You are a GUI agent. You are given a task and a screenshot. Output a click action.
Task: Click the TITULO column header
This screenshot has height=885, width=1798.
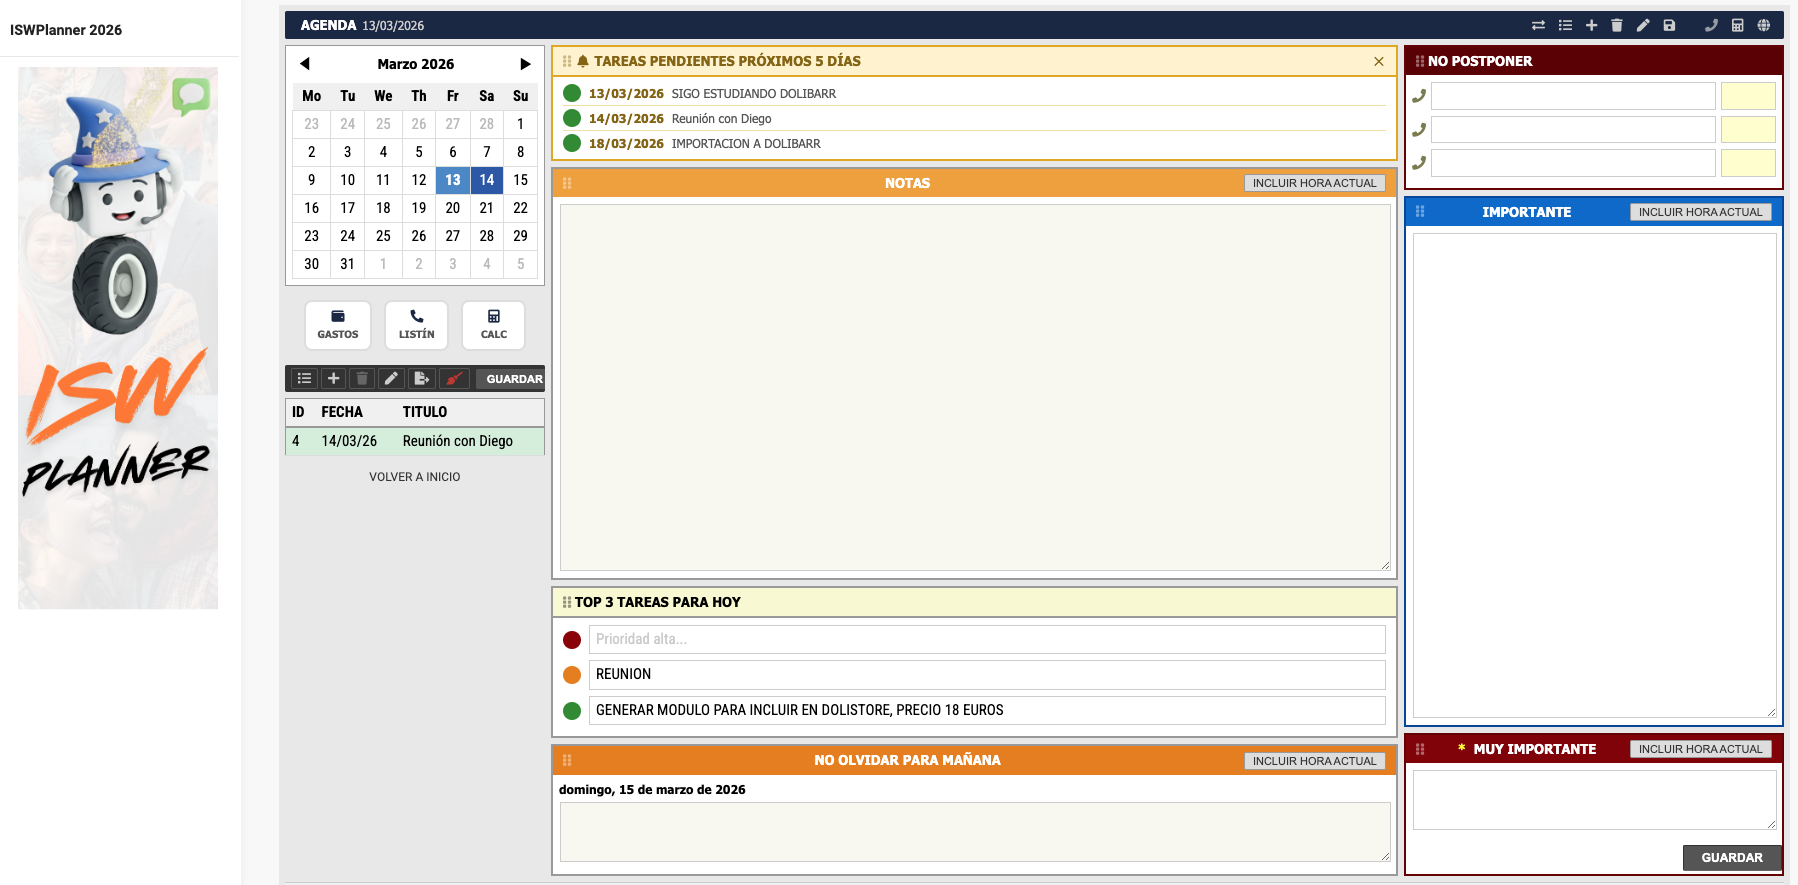pos(425,412)
